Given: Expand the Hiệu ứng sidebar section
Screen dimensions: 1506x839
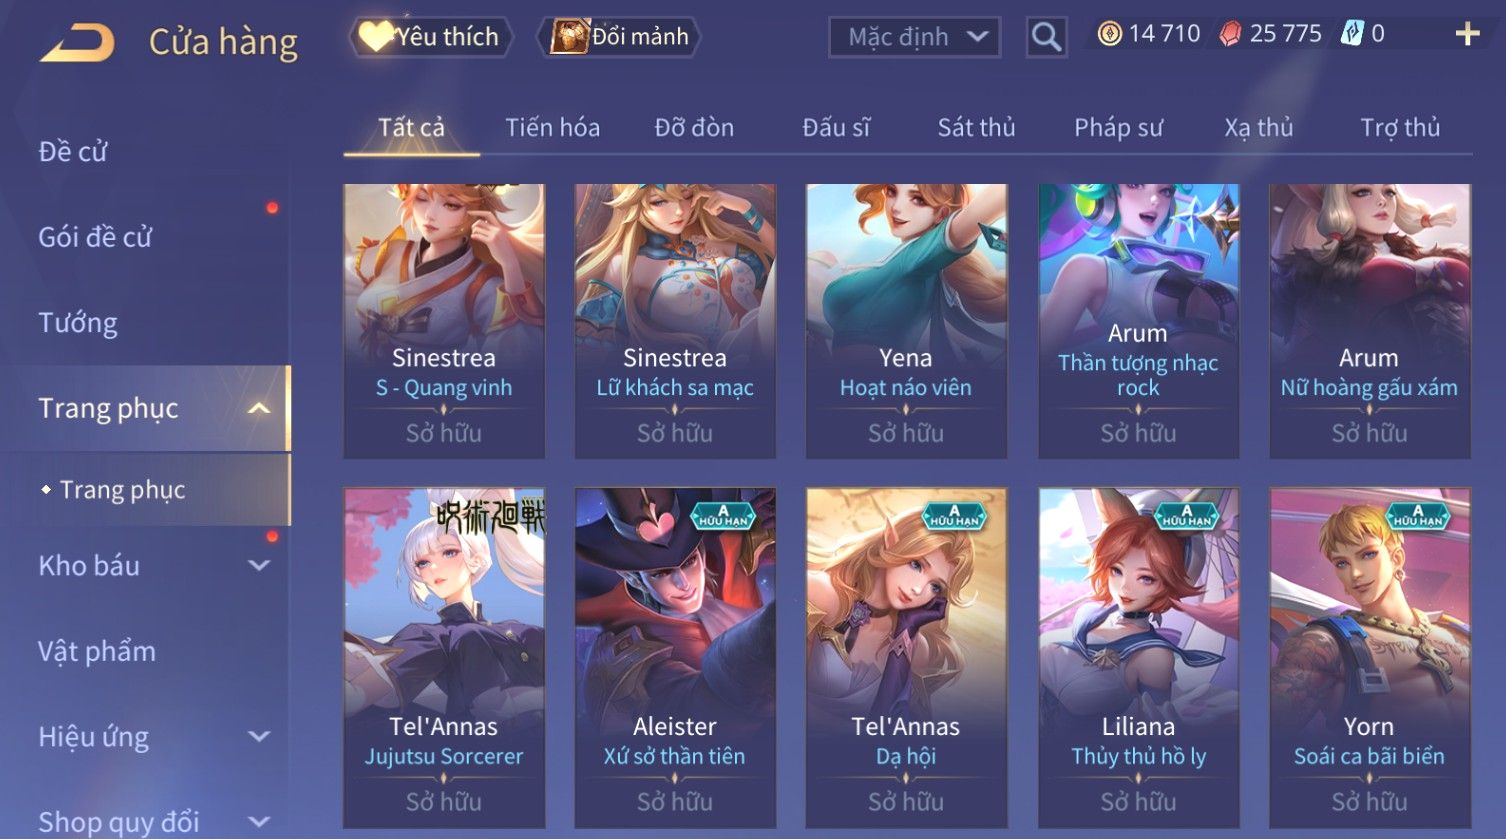Looking at the screenshot, I should click(259, 737).
